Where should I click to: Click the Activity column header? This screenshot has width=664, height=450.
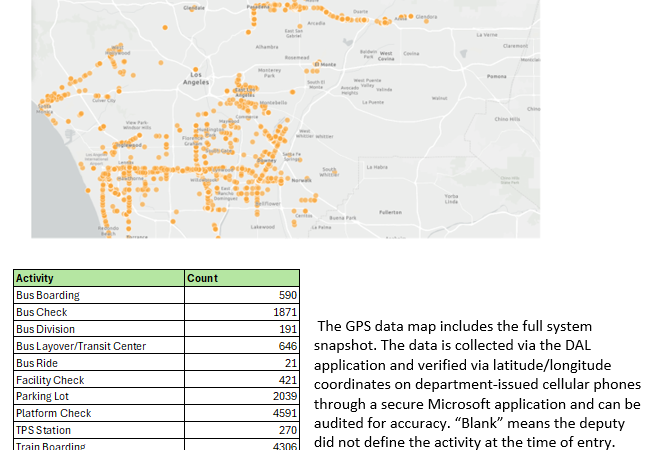[35, 278]
